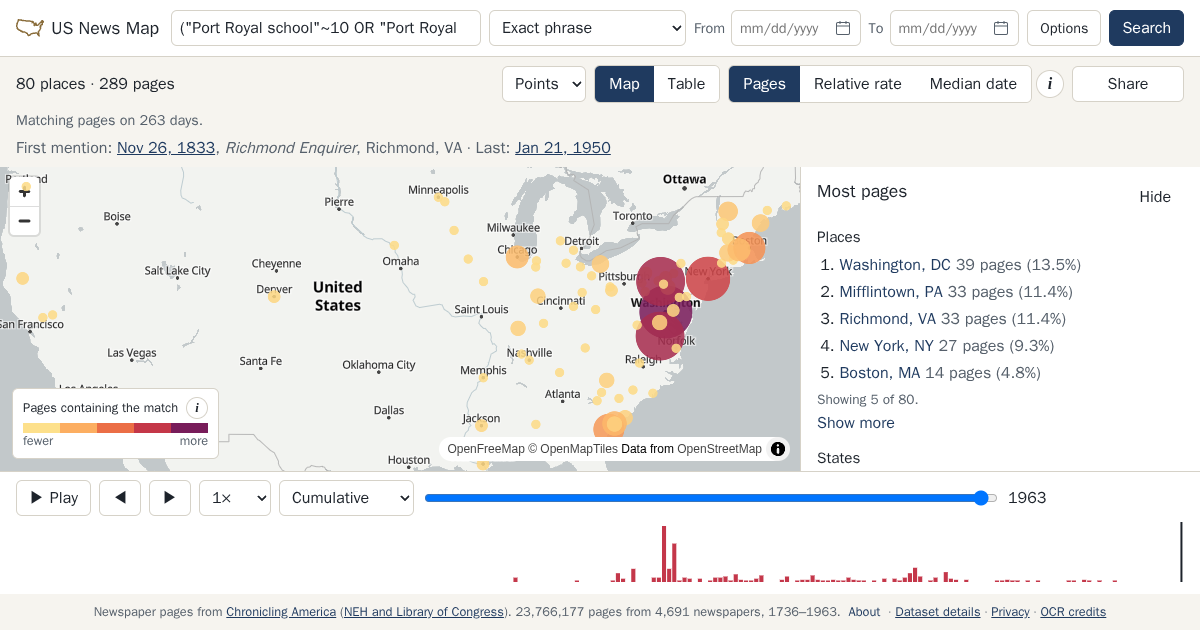Click the Search button

tap(1146, 28)
